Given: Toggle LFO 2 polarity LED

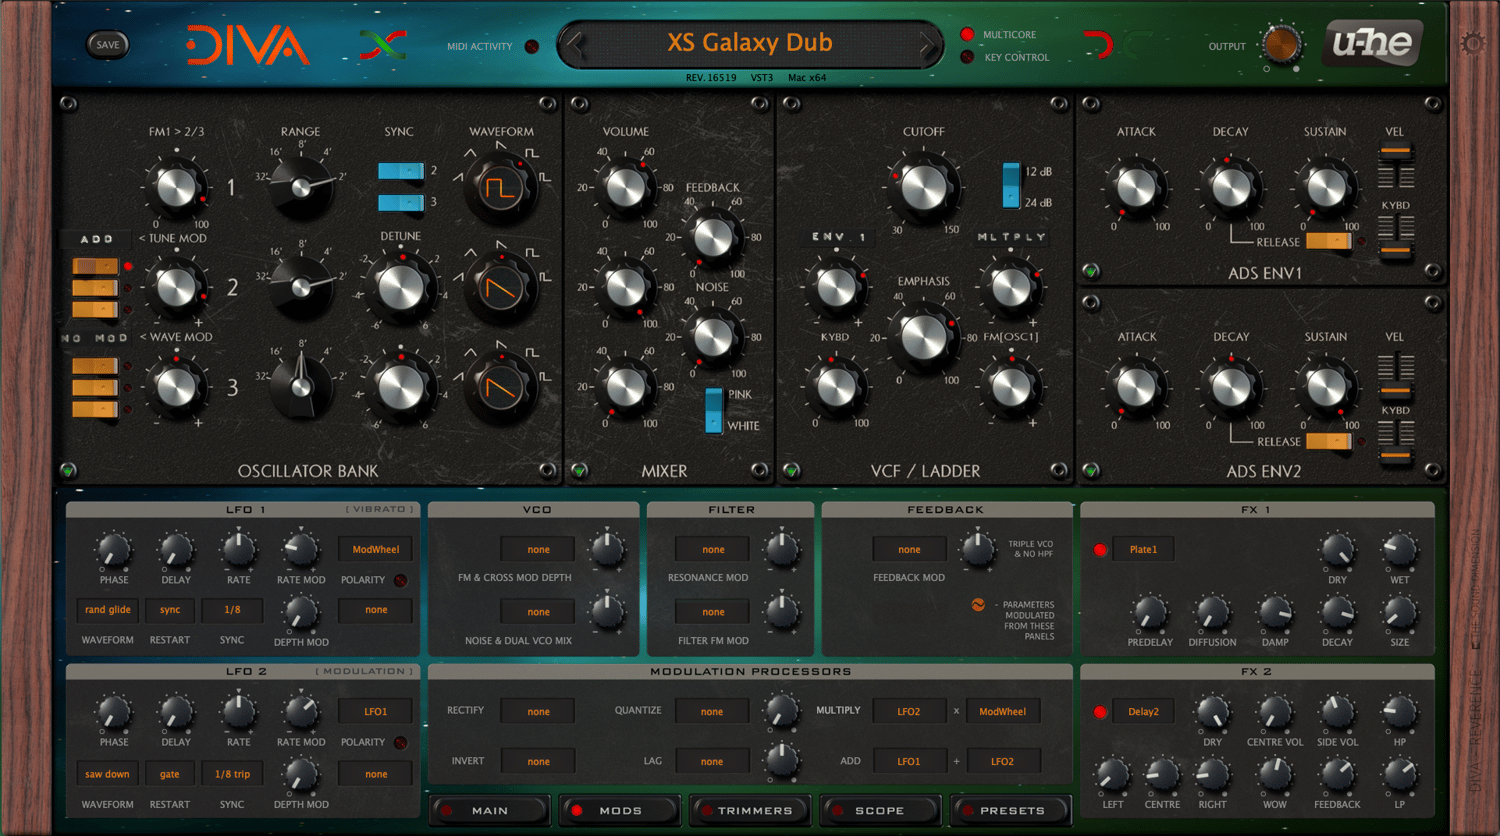Looking at the screenshot, I should pyautogui.click(x=400, y=742).
